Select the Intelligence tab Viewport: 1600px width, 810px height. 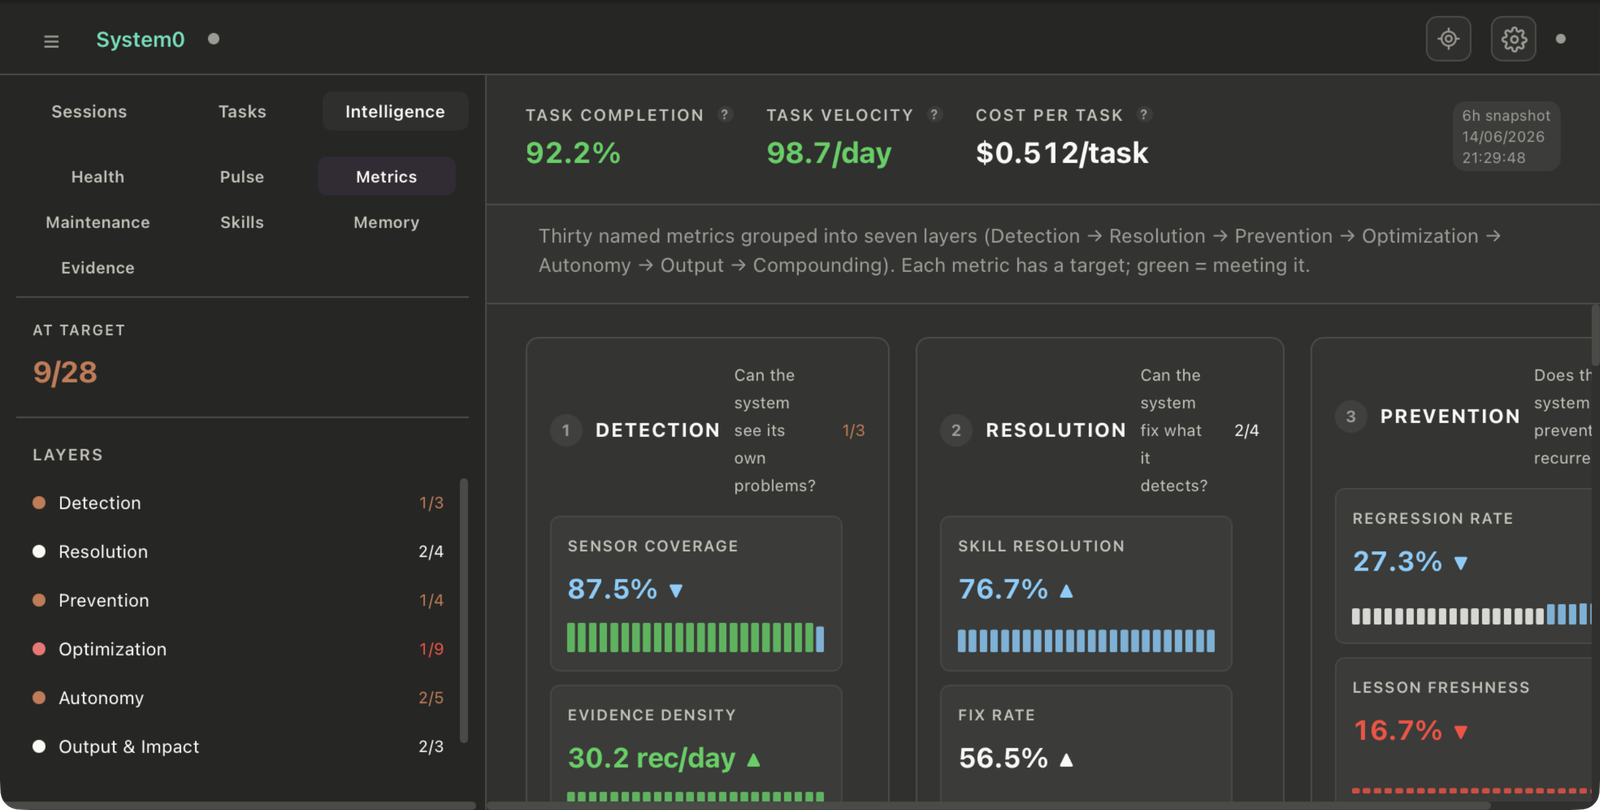pos(395,111)
